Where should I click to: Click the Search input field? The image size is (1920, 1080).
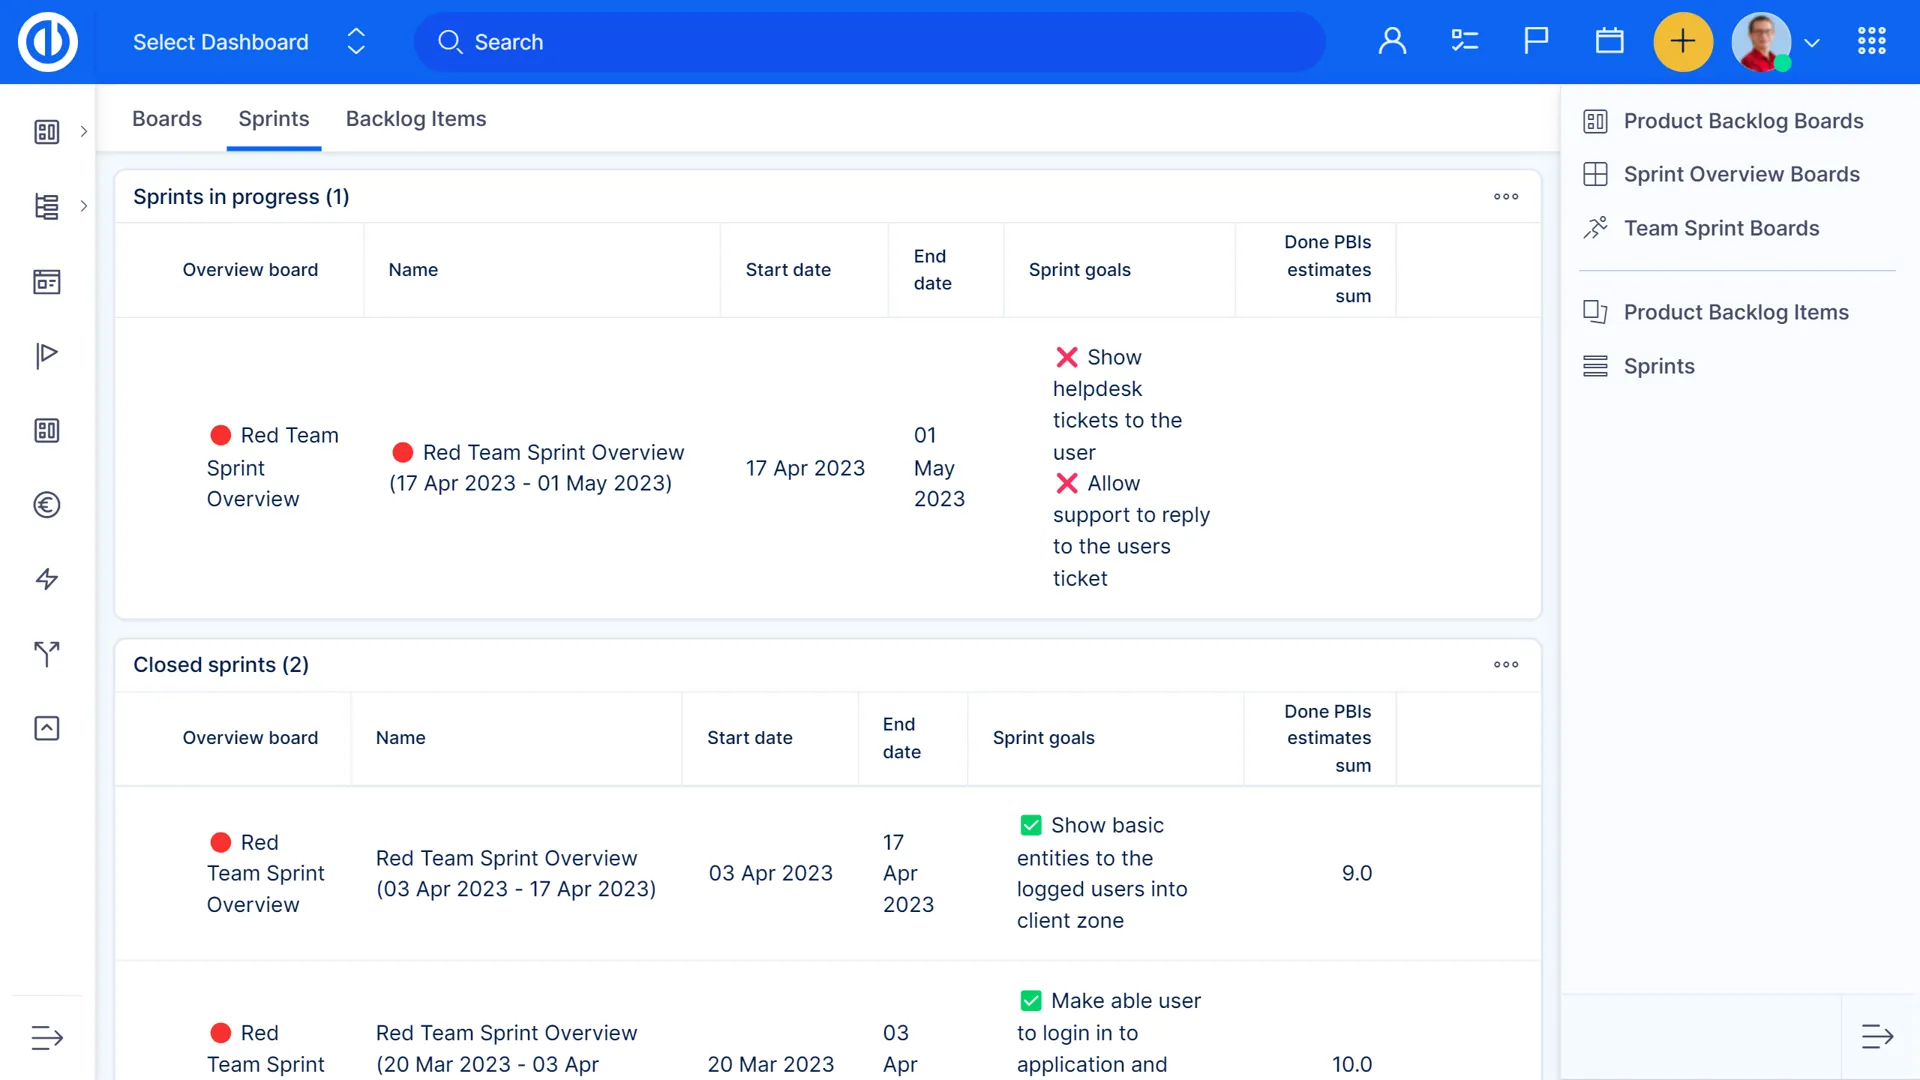[x=870, y=42]
